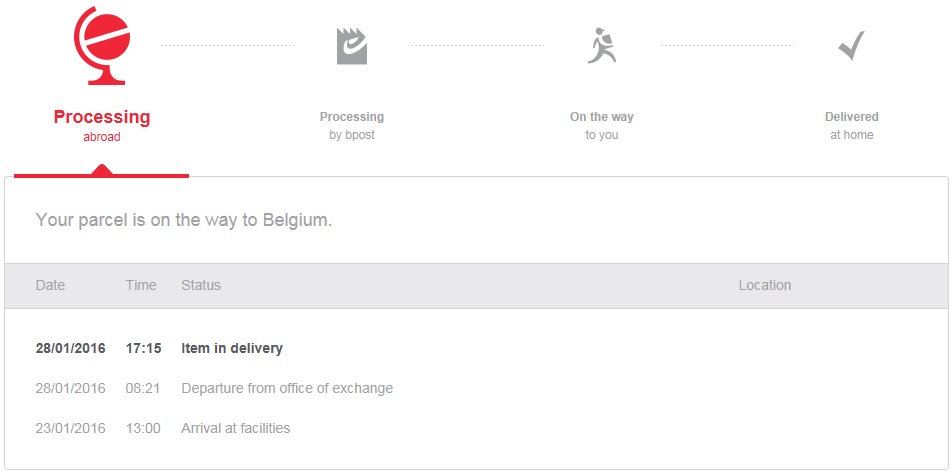Click the red globe Processing abroad icon
This screenshot has height=474, width=952.
(102, 44)
